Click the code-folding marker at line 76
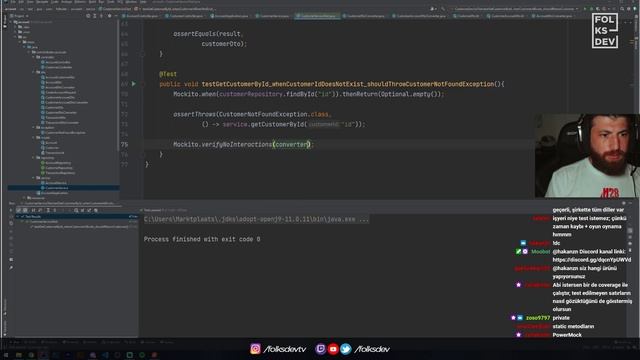The image size is (640, 360). (x=143, y=154)
